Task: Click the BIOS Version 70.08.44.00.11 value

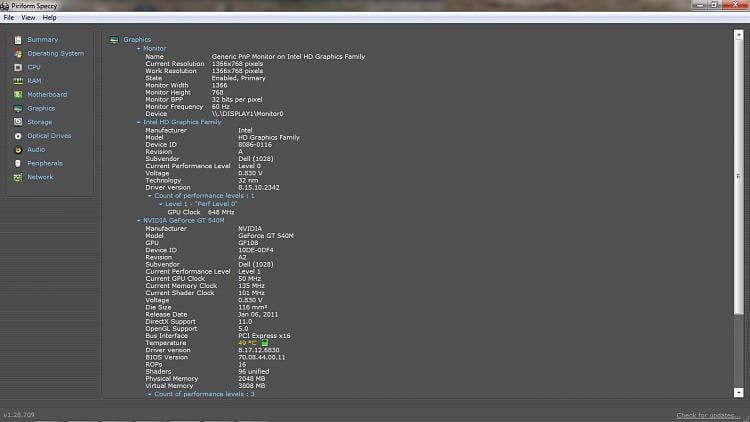Action: (262, 357)
